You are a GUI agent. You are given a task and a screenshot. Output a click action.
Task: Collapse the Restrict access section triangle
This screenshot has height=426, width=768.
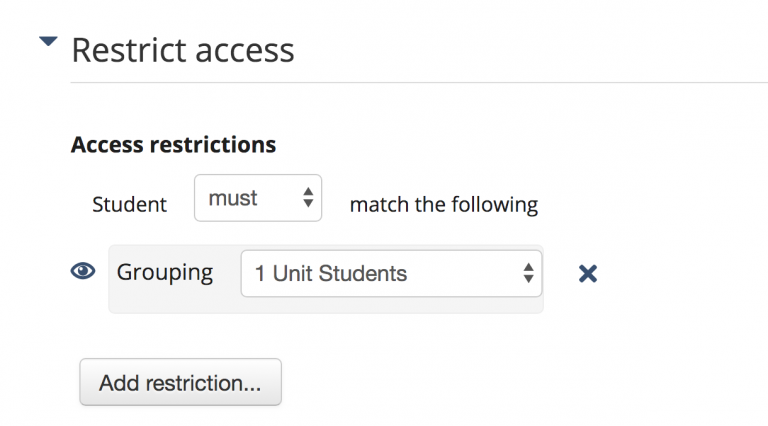48,41
